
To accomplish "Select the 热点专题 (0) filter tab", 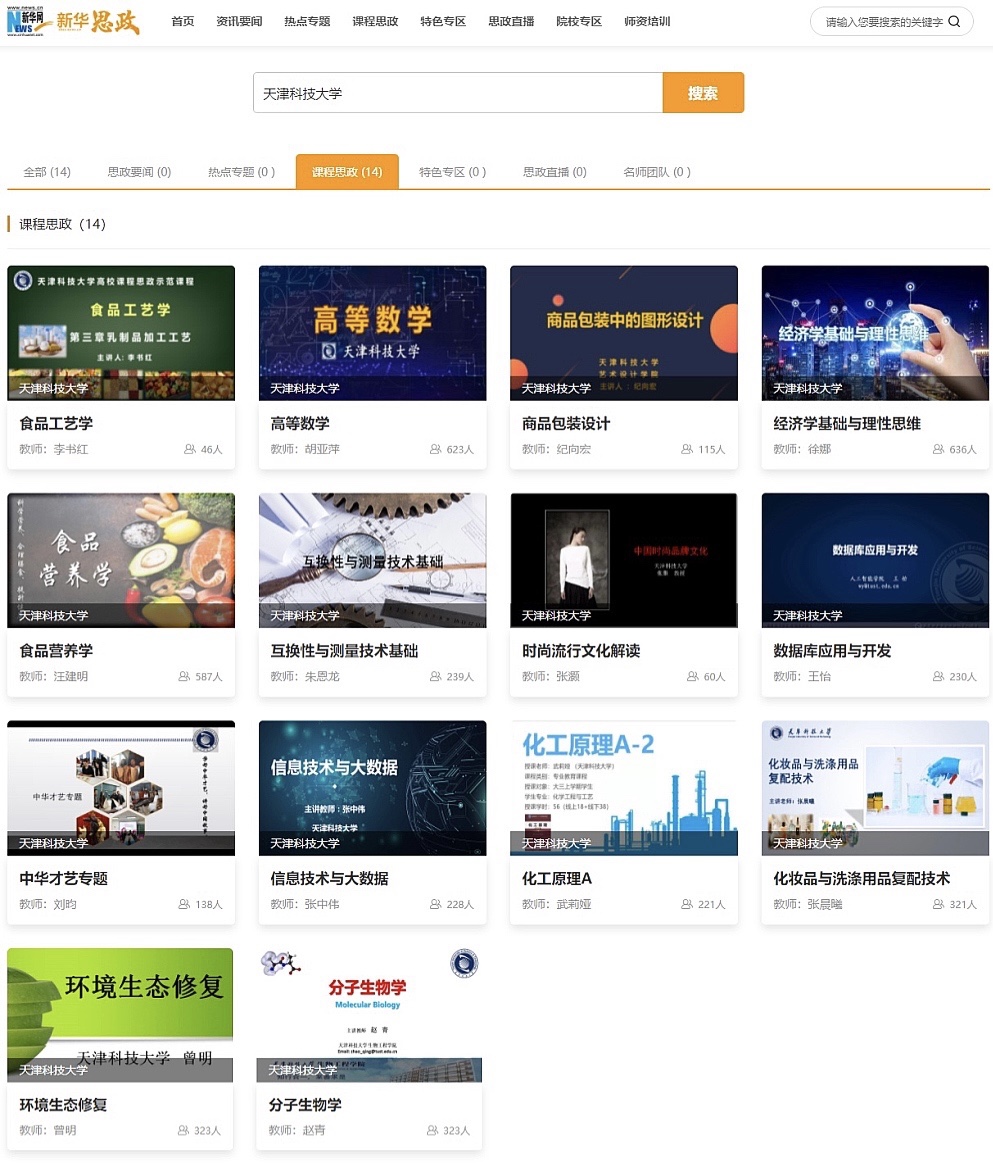I will coord(241,172).
